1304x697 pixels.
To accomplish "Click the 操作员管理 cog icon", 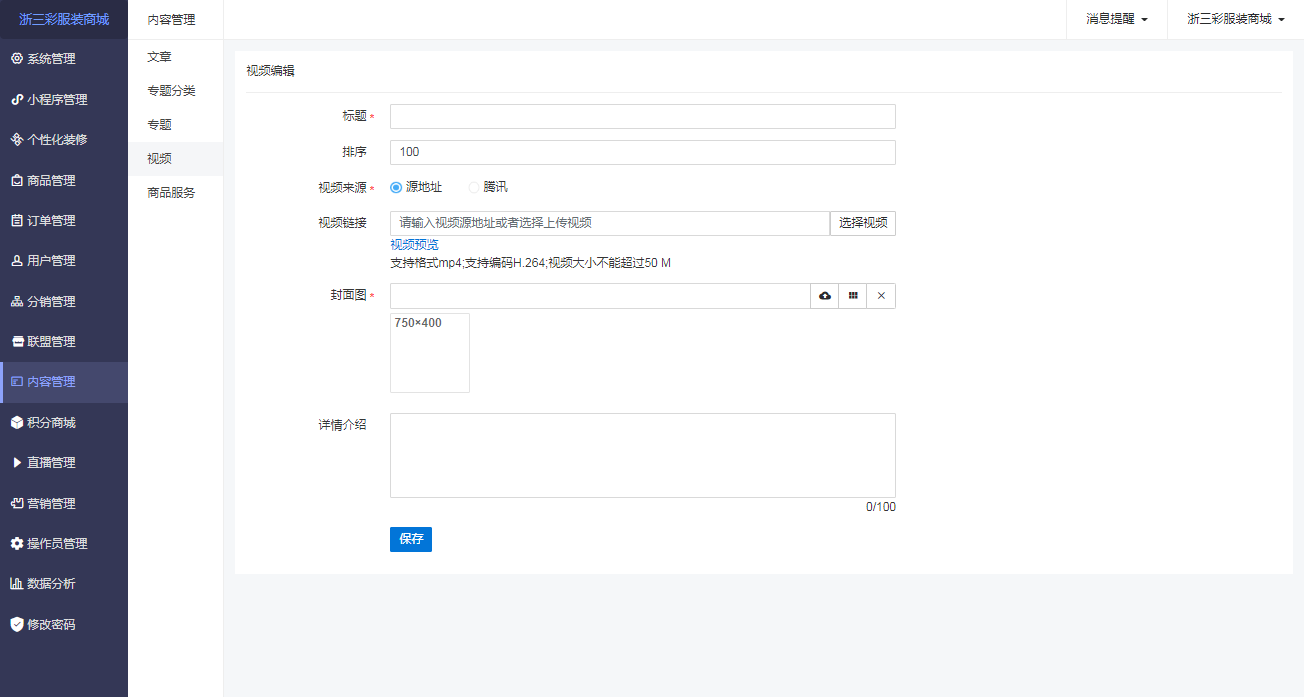I will click(x=16, y=544).
